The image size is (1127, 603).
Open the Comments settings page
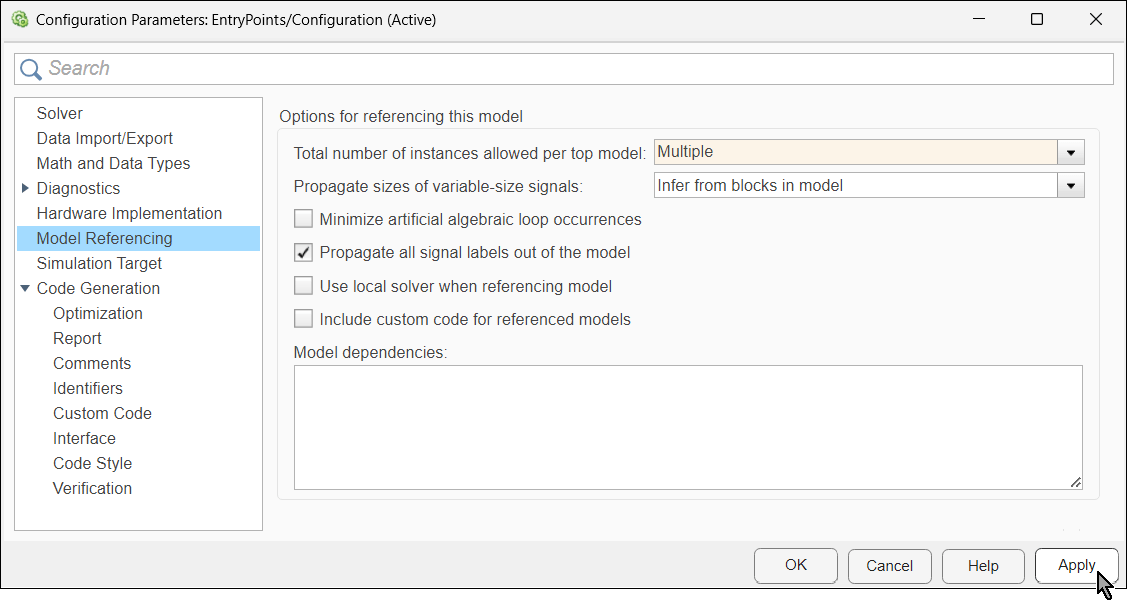click(92, 362)
